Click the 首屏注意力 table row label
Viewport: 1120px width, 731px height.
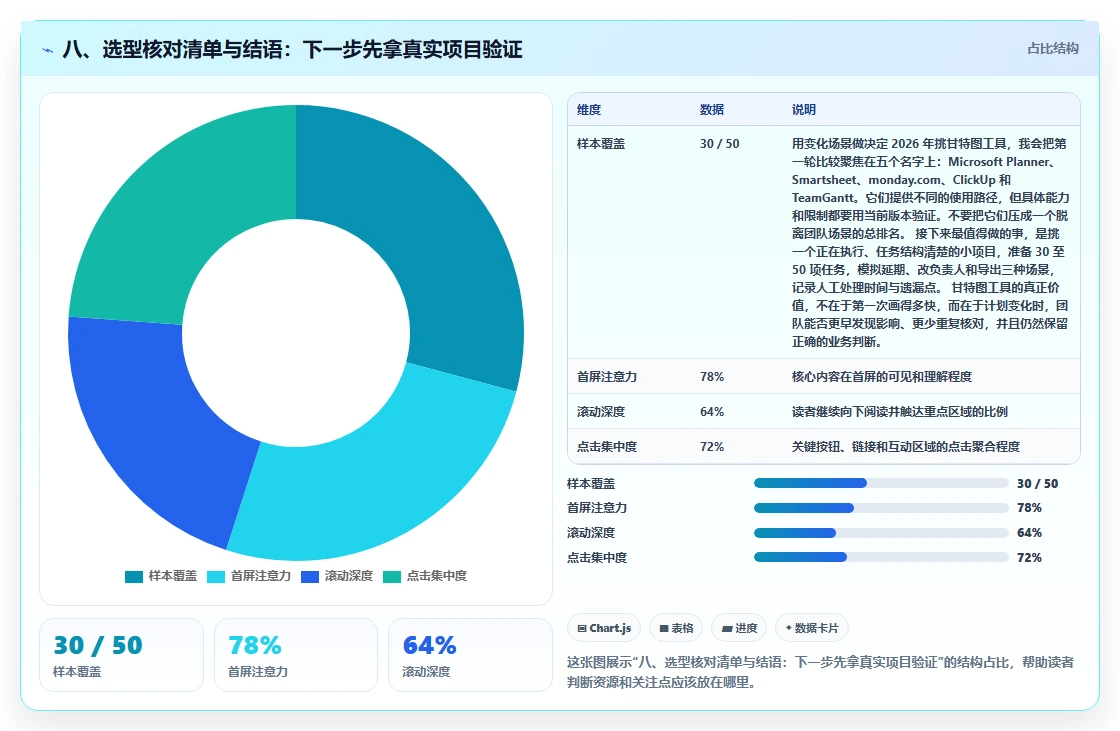pos(606,377)
